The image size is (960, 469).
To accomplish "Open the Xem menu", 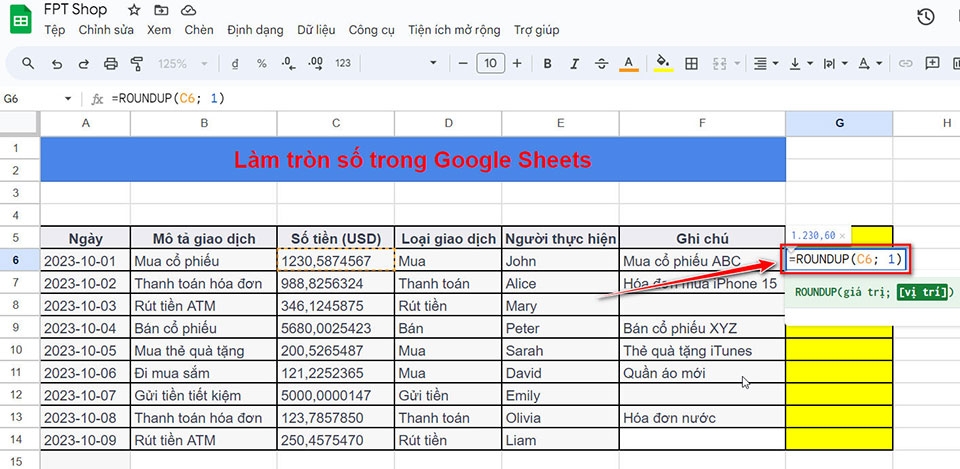I will (x=159, y=30).
